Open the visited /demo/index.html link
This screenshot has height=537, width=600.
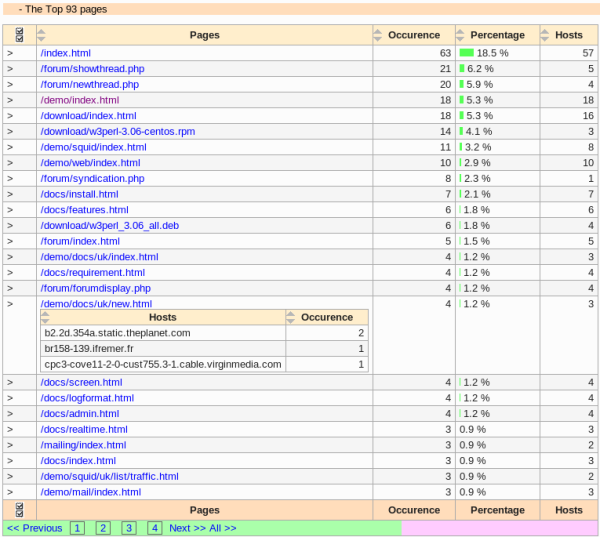(x=80, y=100)
